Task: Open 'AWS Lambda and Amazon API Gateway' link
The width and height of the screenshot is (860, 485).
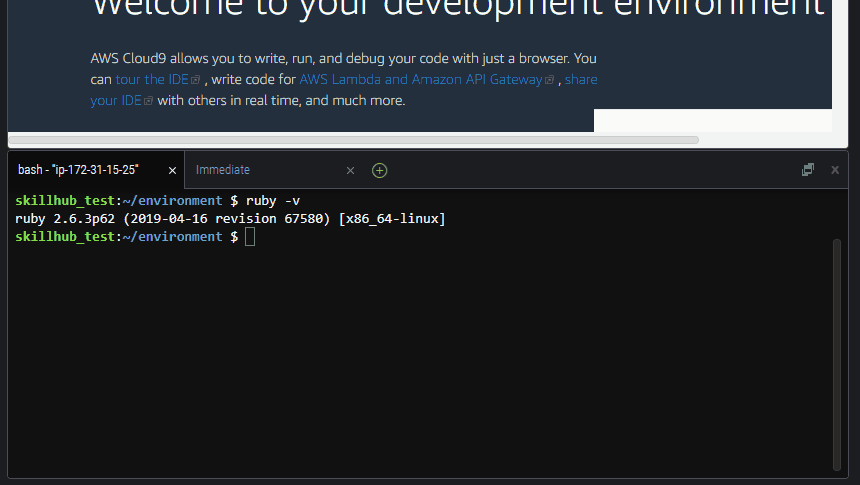Action: (421, 80)
